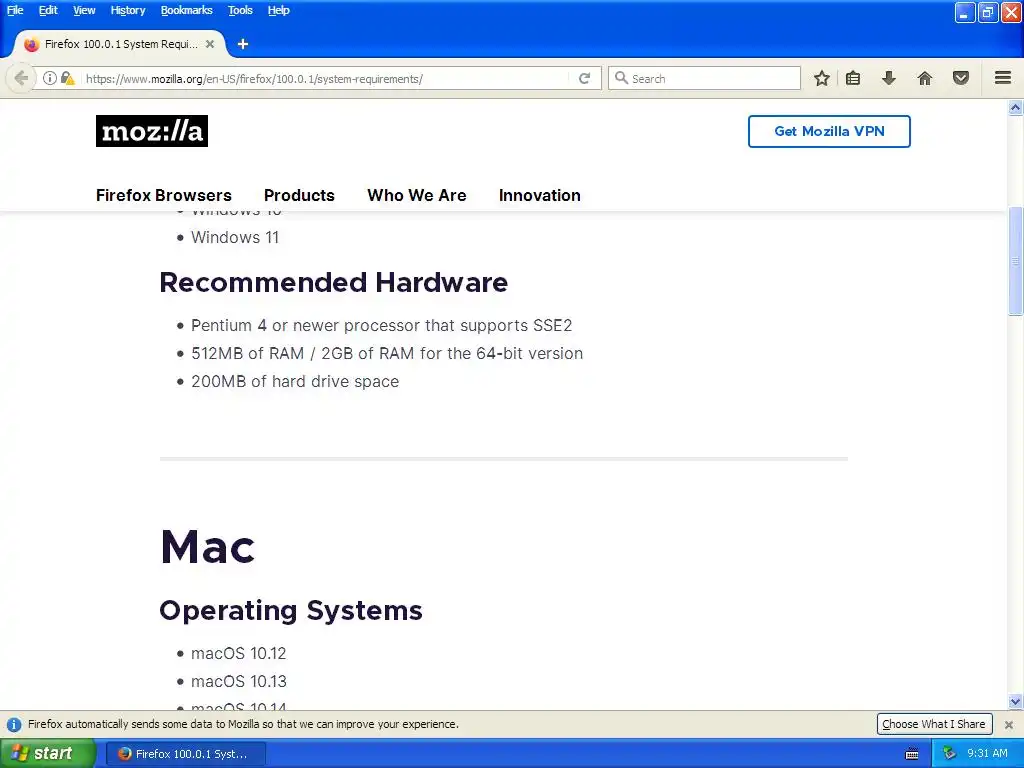Click into the Search box
1024x768 pixels.
coord(704,78)
